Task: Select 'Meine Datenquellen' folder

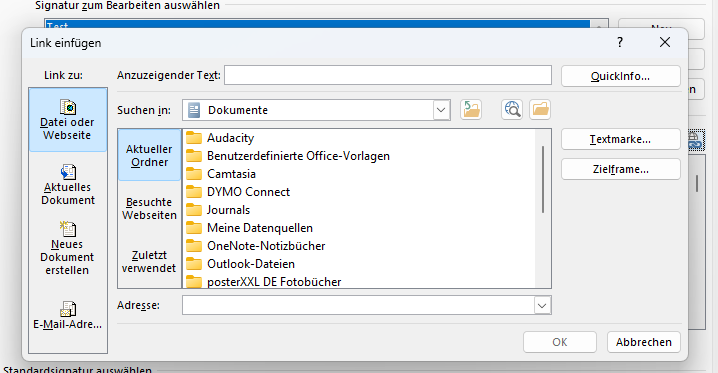Action: pyautogui.click(x=249, y=228)
